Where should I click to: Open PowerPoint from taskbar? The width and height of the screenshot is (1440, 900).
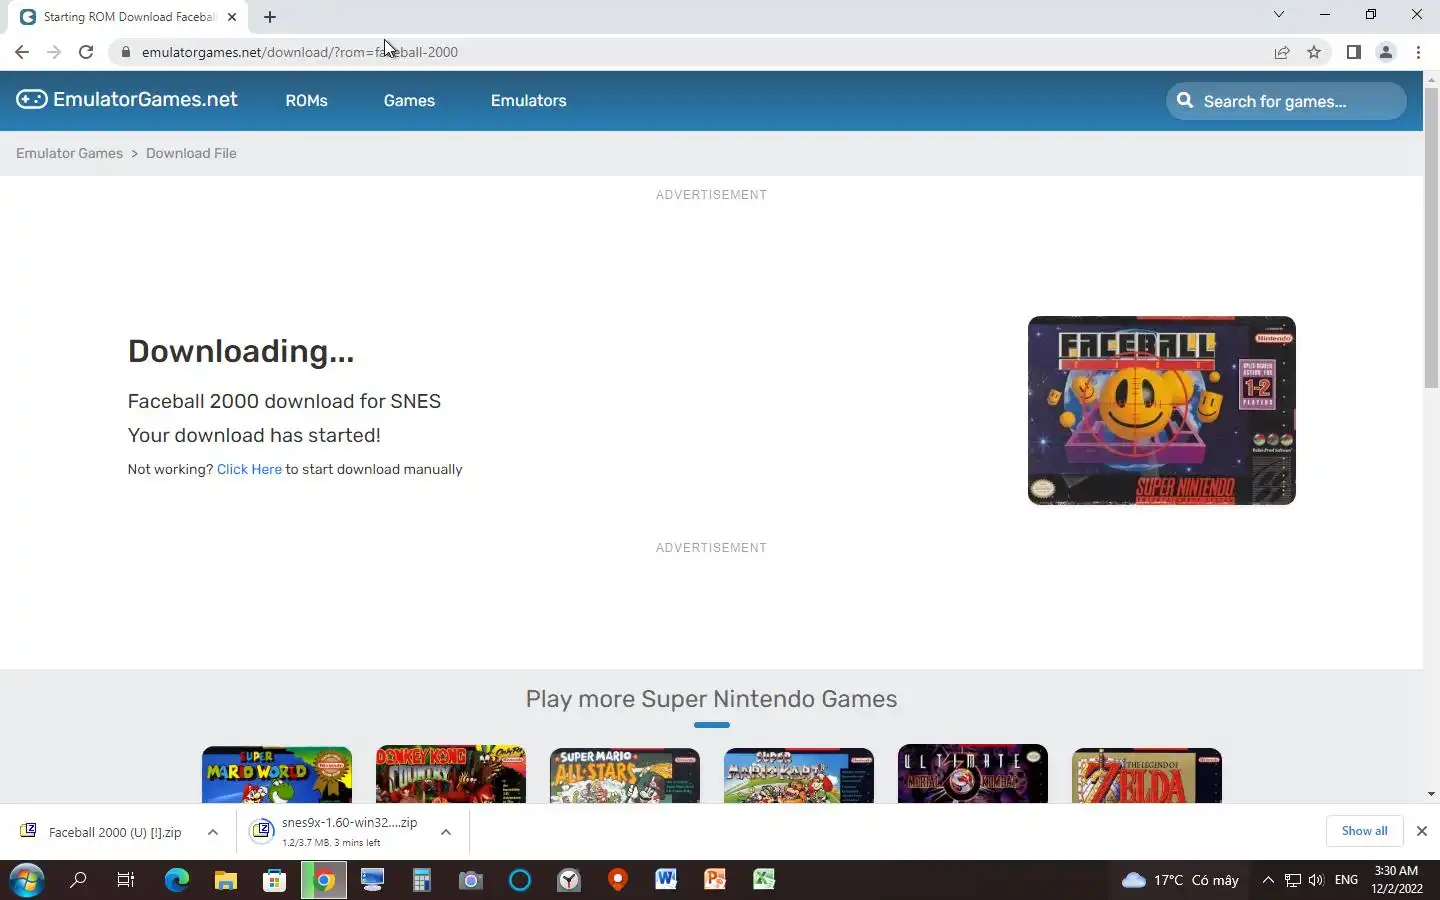(x=715, y=880)
